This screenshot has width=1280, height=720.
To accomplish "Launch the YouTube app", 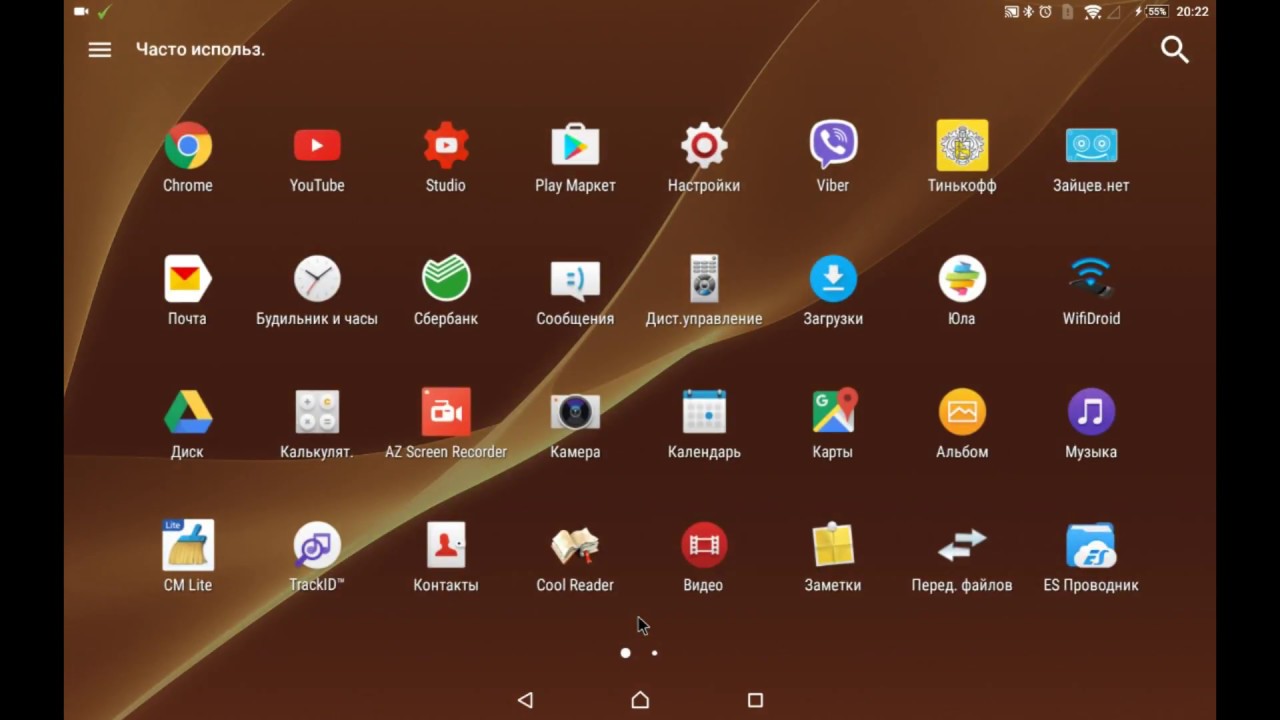I will point(317,146).
